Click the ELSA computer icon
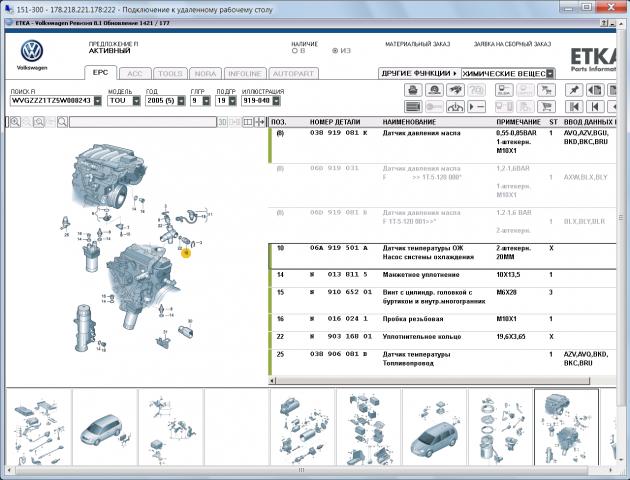 (504, 90)
